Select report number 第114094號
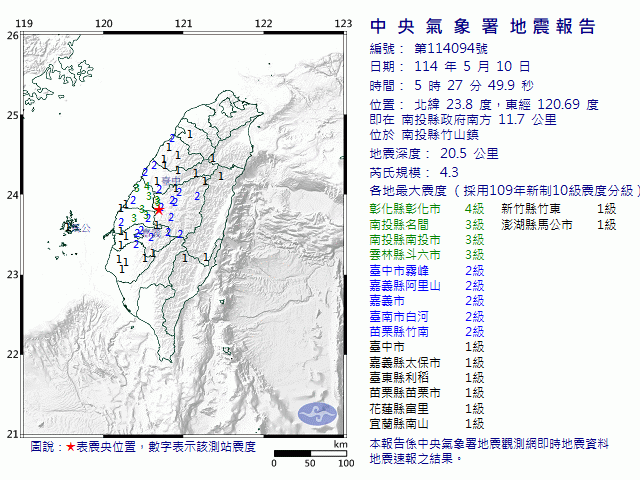Viewport: 640px width, 480px height. click(x=451, y=49)
